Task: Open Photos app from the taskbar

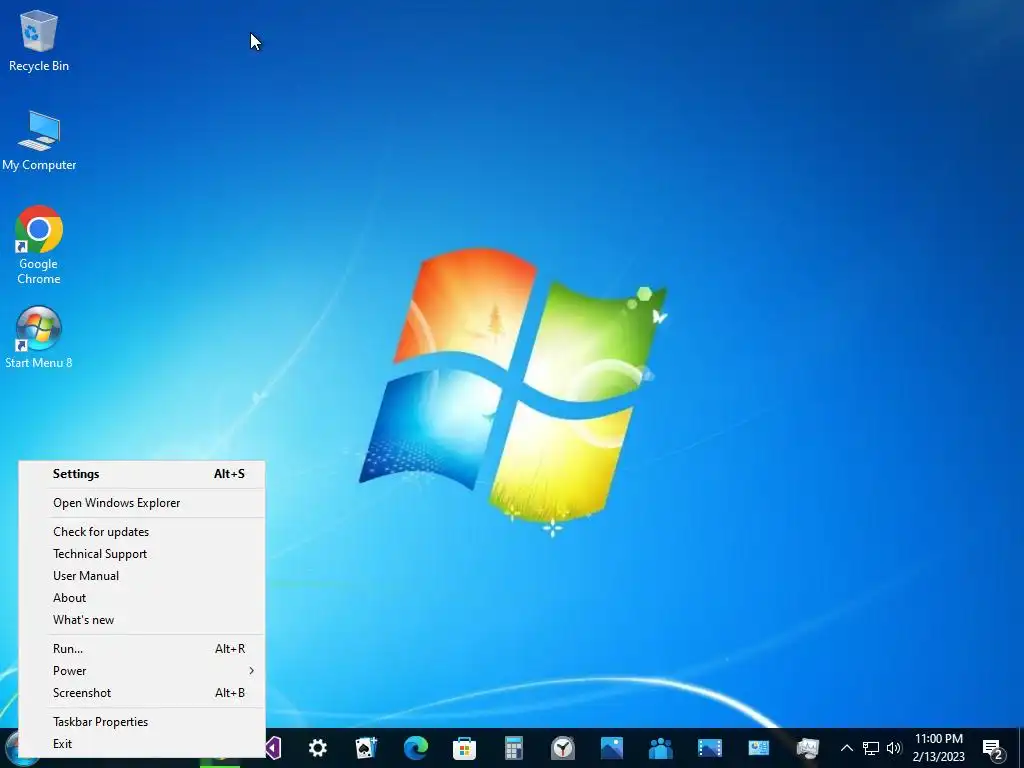Action: tap(612, 748)
